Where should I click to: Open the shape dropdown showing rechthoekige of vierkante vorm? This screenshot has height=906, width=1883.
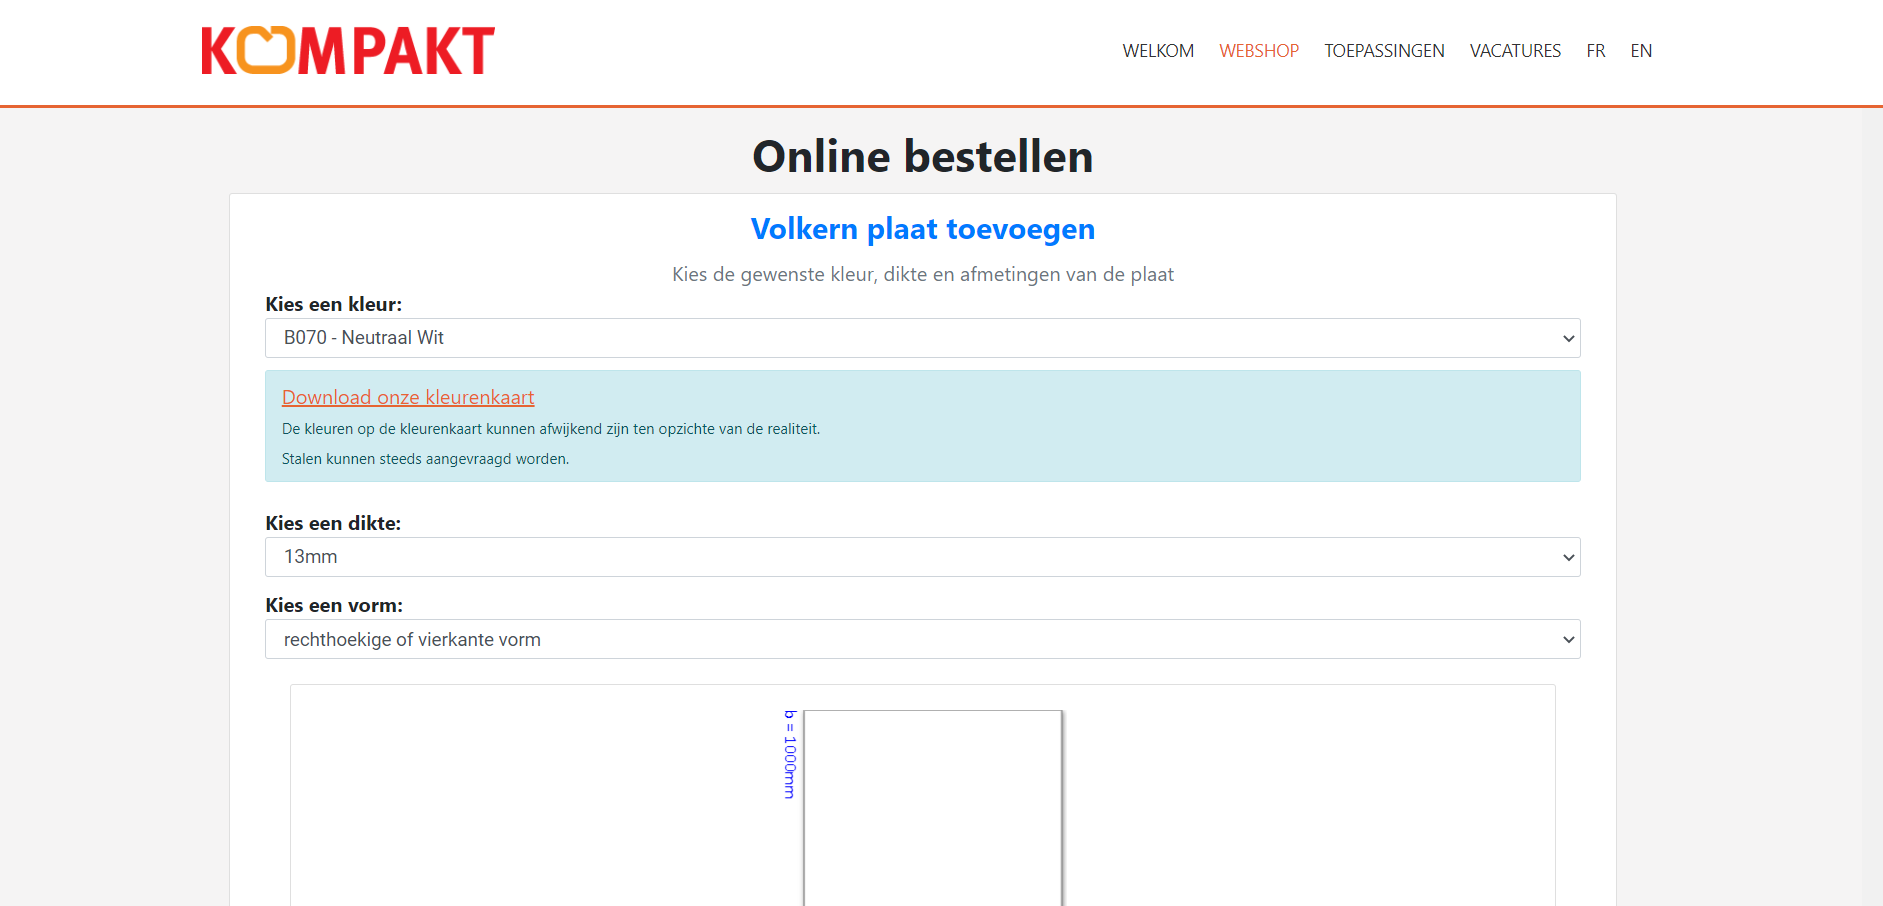click(x=922, y=639)
